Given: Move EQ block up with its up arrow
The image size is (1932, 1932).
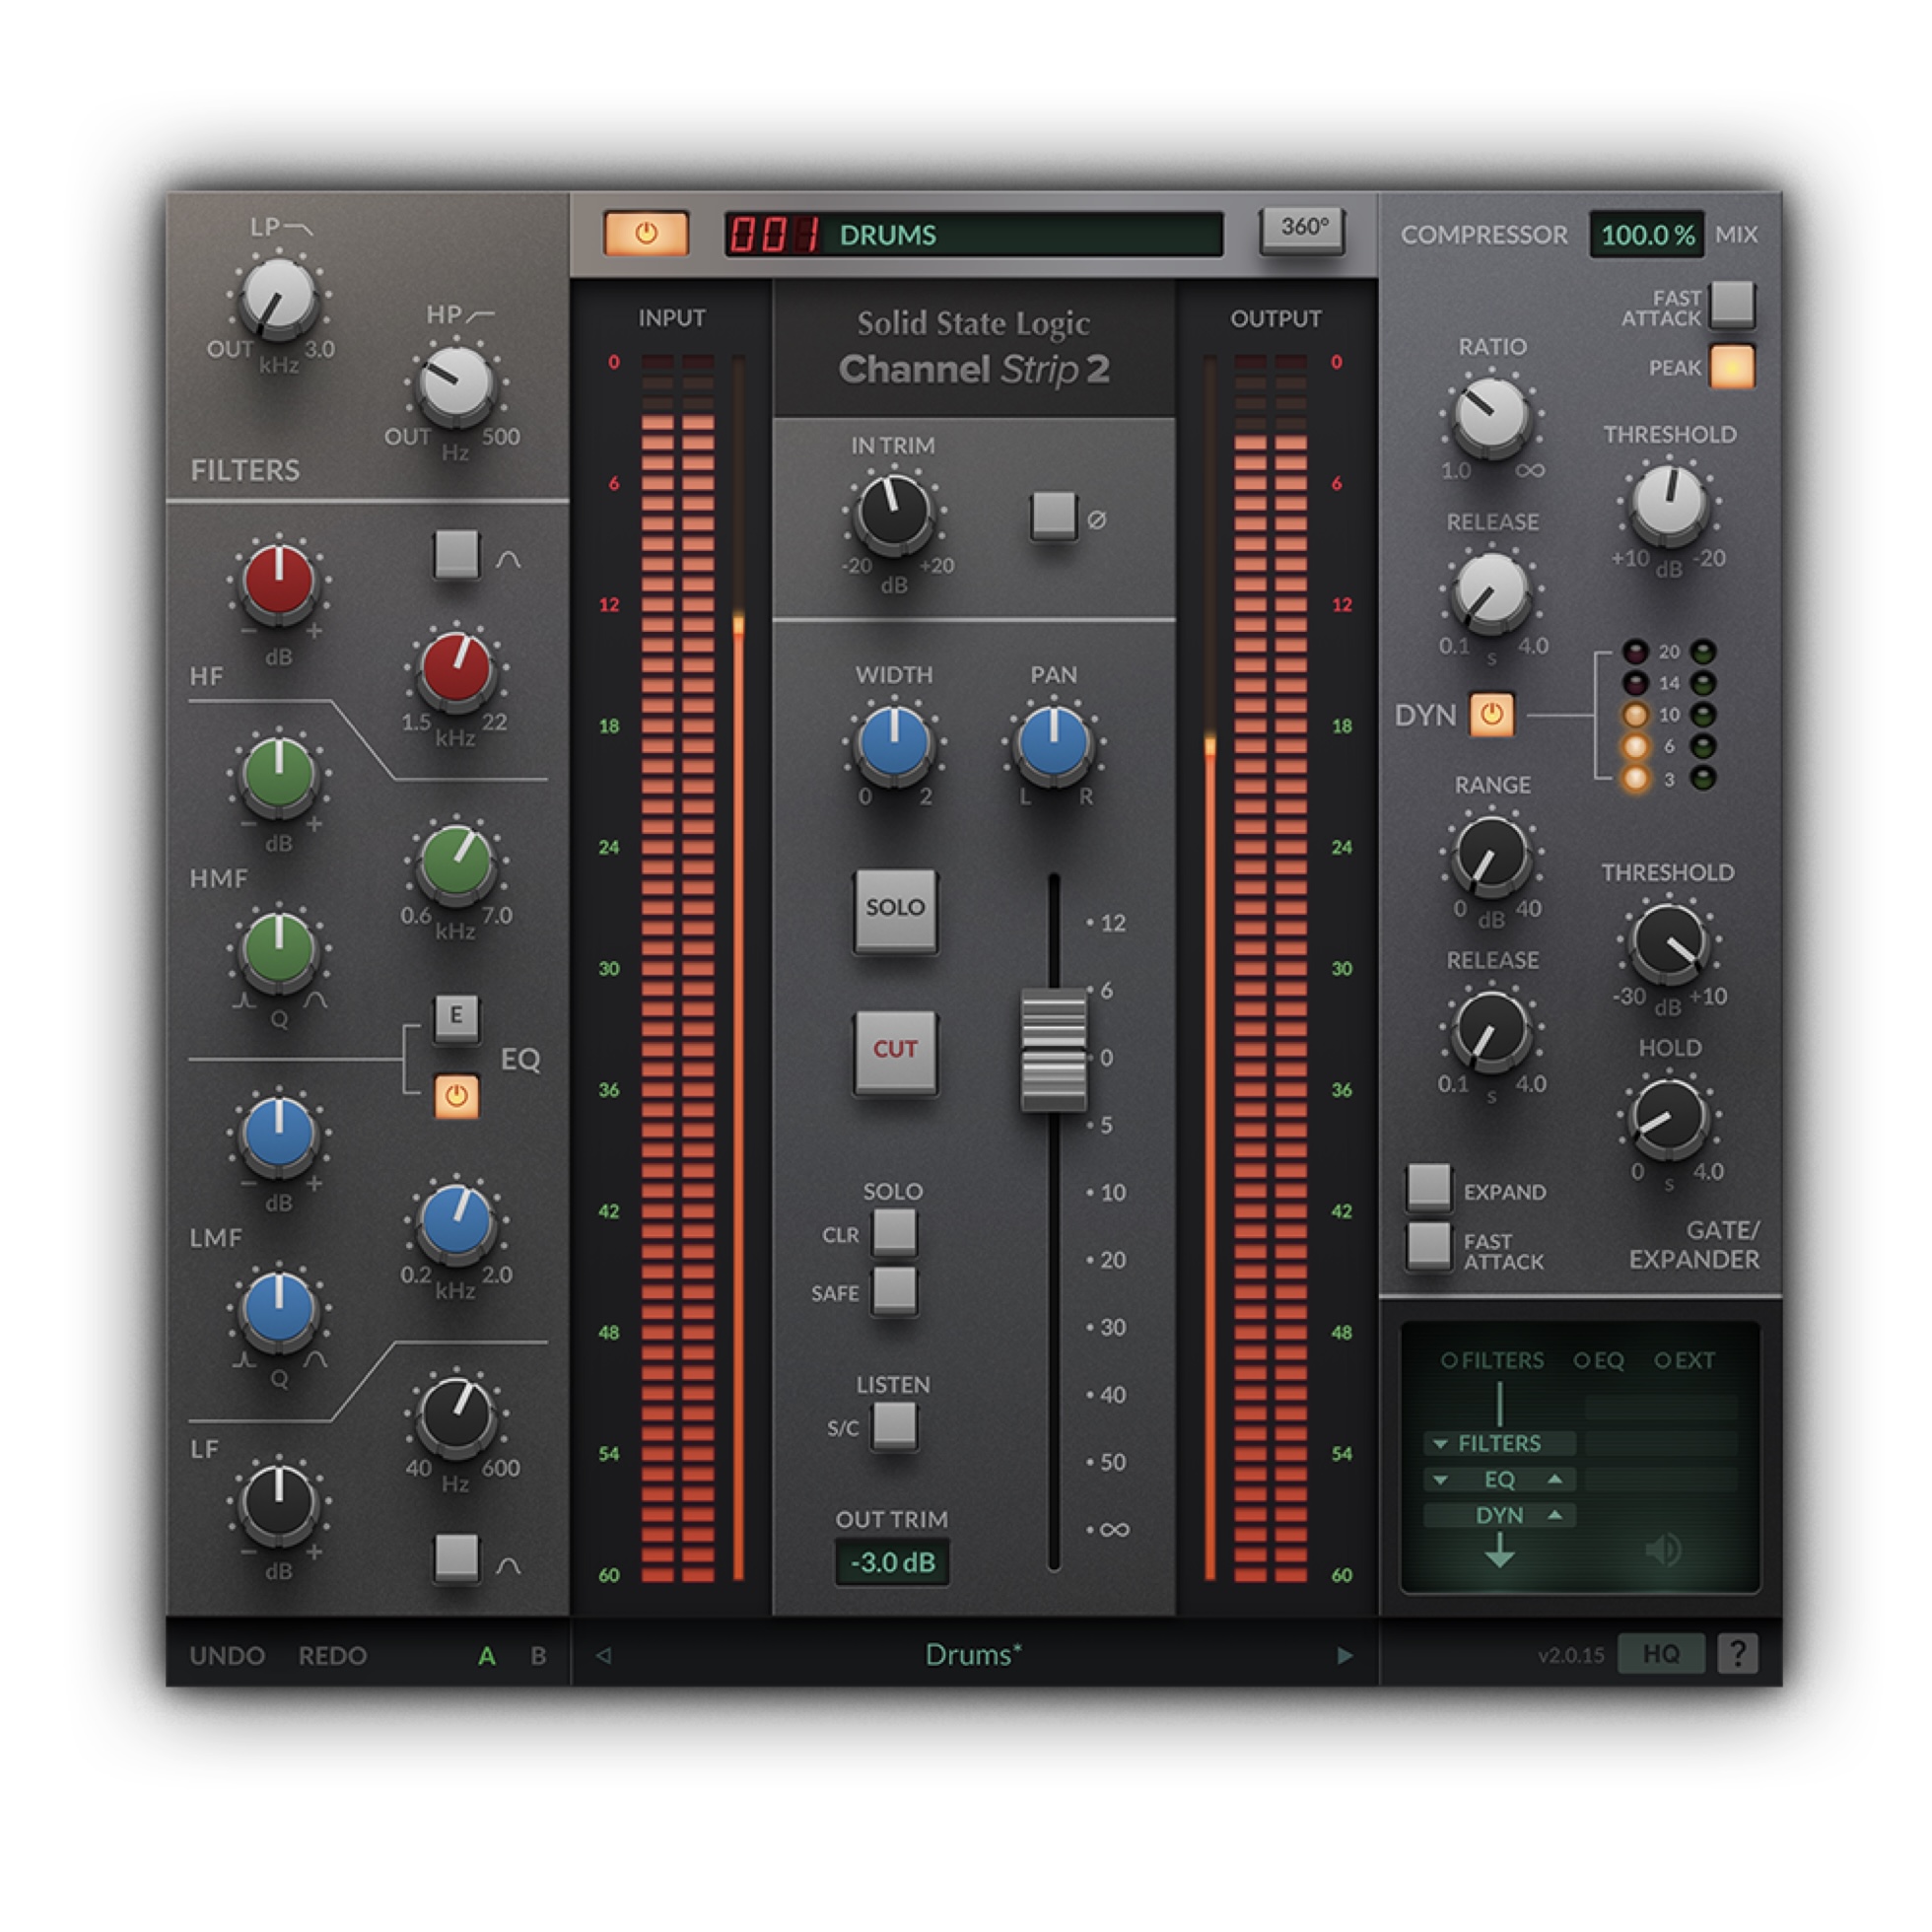Looking at the screenshot, I should [x=1555, y=1479].
